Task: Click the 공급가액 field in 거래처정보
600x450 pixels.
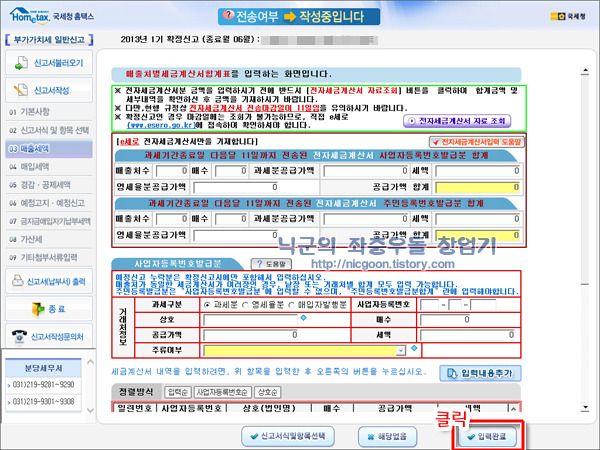Action: pos(250,335)
